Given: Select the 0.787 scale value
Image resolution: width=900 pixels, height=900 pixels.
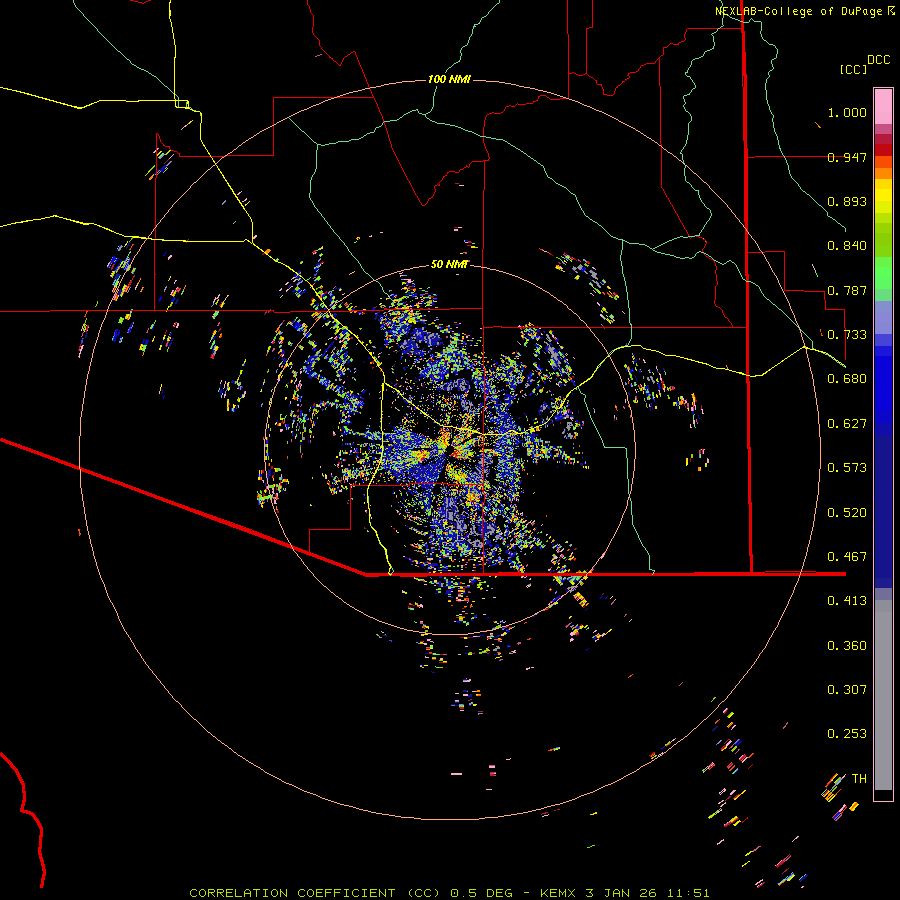Looking at the screenshot, I should click(x=847, y=290).
